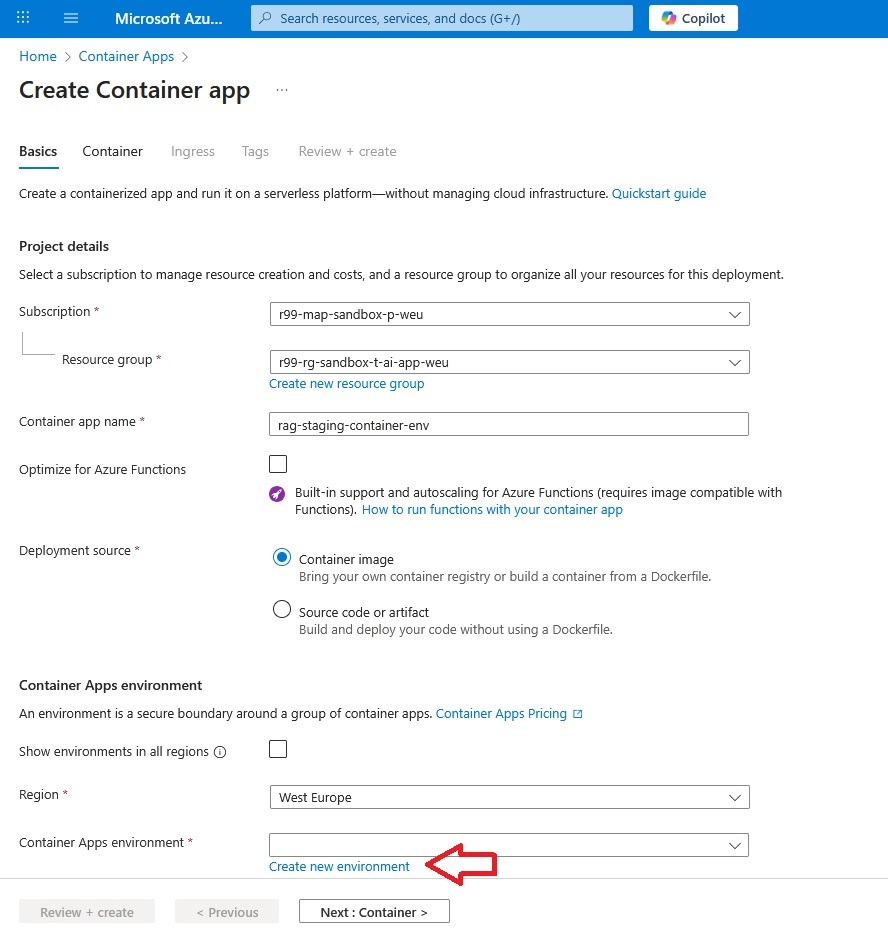
Task: Open the Subscription dropdown
Action: [x=737, y=314]
